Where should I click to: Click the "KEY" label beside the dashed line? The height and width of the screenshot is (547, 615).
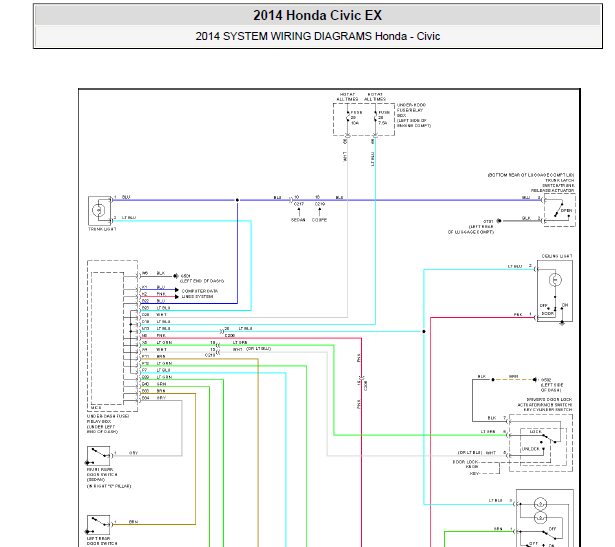pos(474,474)
